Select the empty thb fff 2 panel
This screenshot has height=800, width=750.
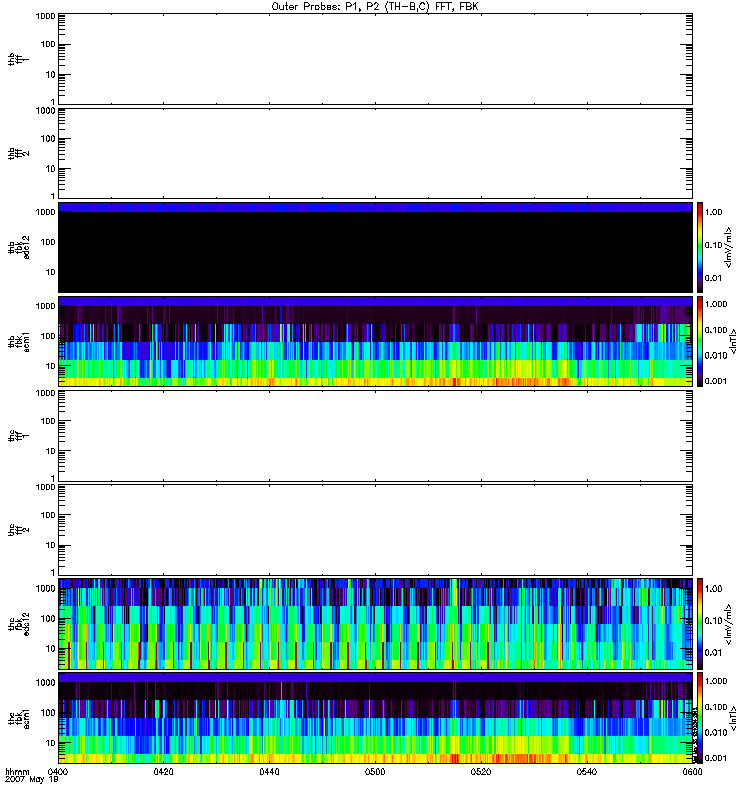375,152
